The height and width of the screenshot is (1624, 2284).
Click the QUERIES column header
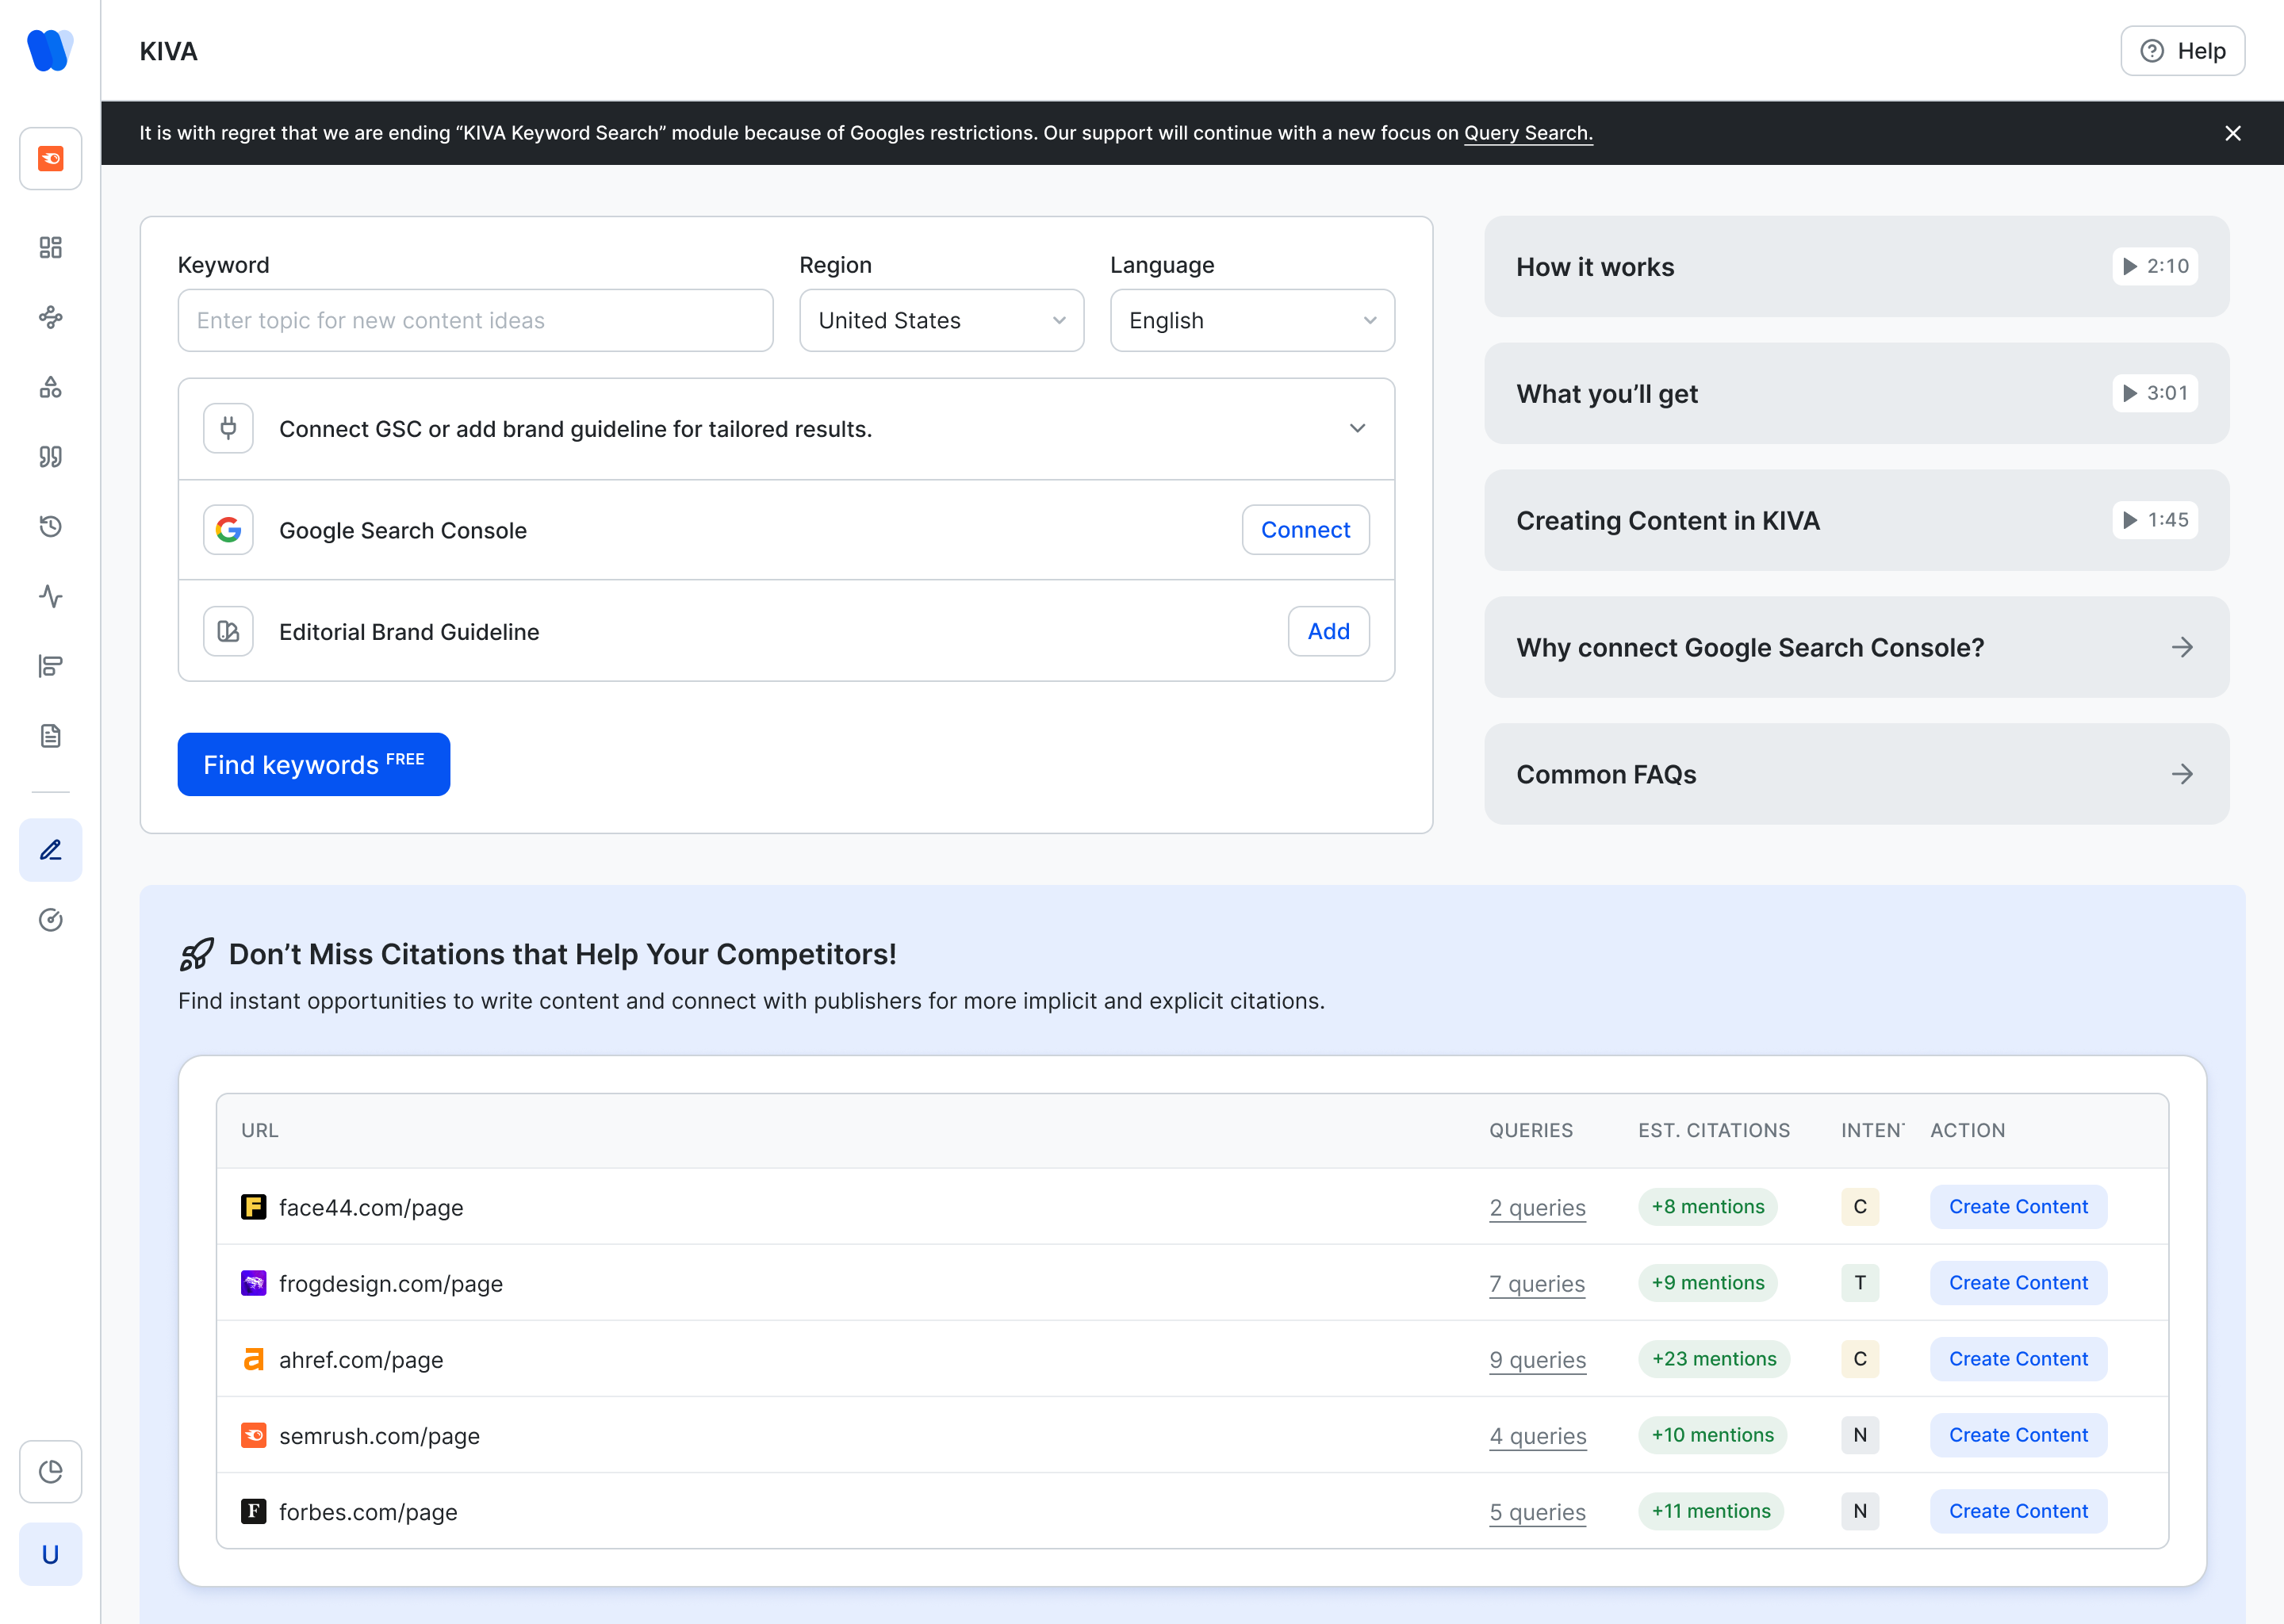1531,1130
